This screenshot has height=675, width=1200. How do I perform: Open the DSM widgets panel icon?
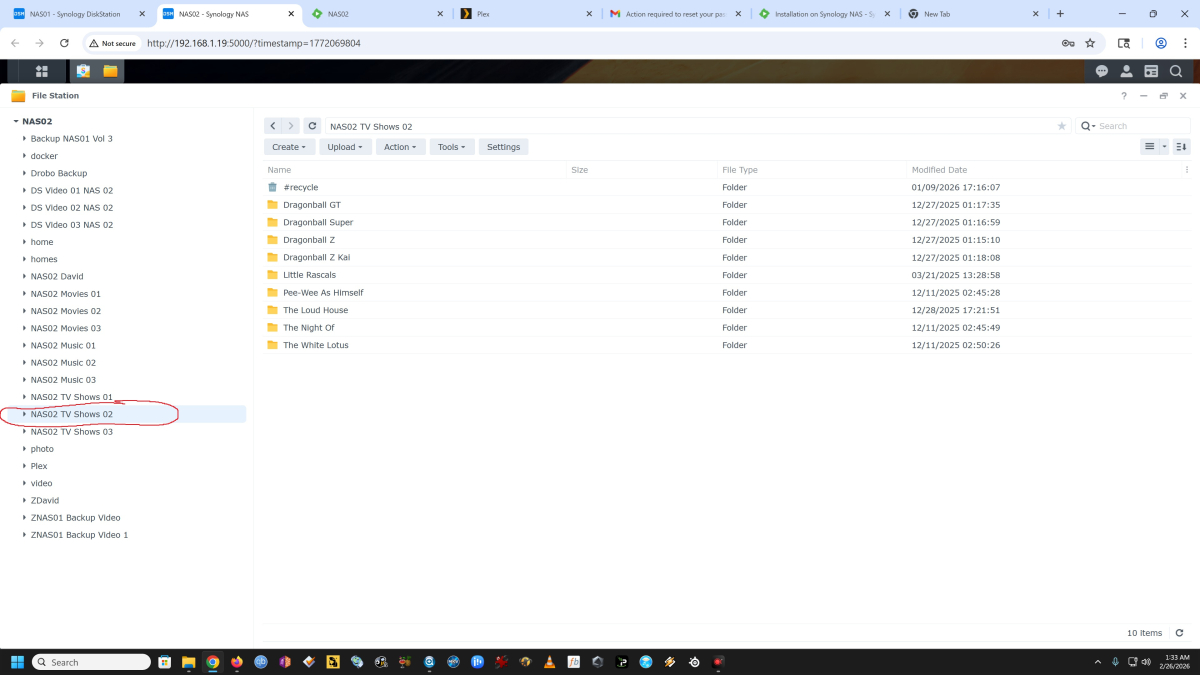point(1151,71)
